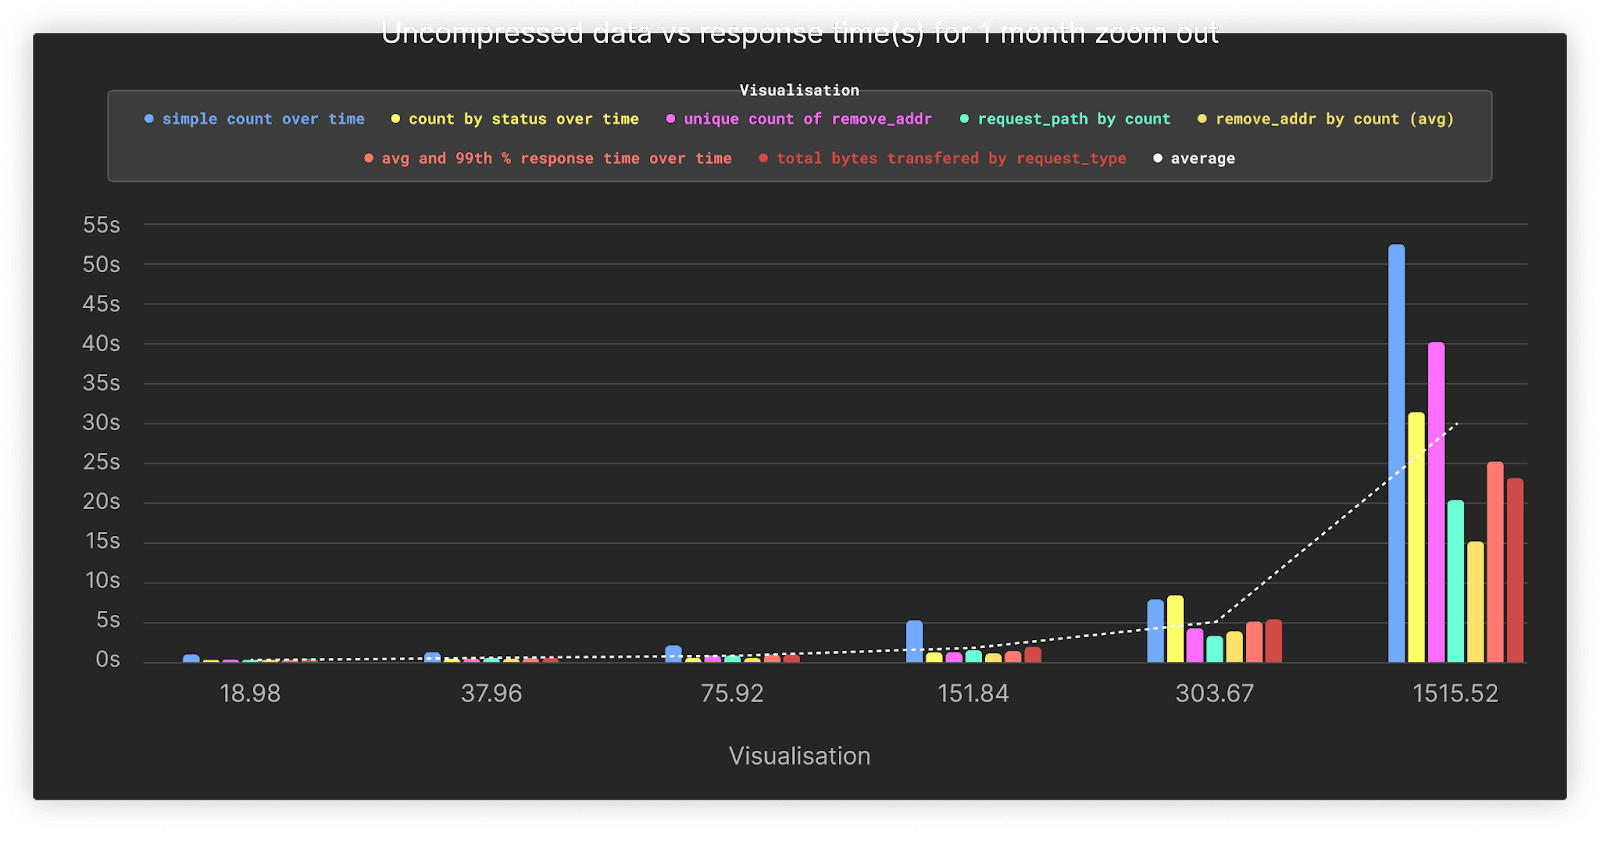Image resolution: width=1600 pixels, height=866 pixels.
Task: Toggle 'total bytes transfered by request_type' legend entry
Action: click(943, 159)
